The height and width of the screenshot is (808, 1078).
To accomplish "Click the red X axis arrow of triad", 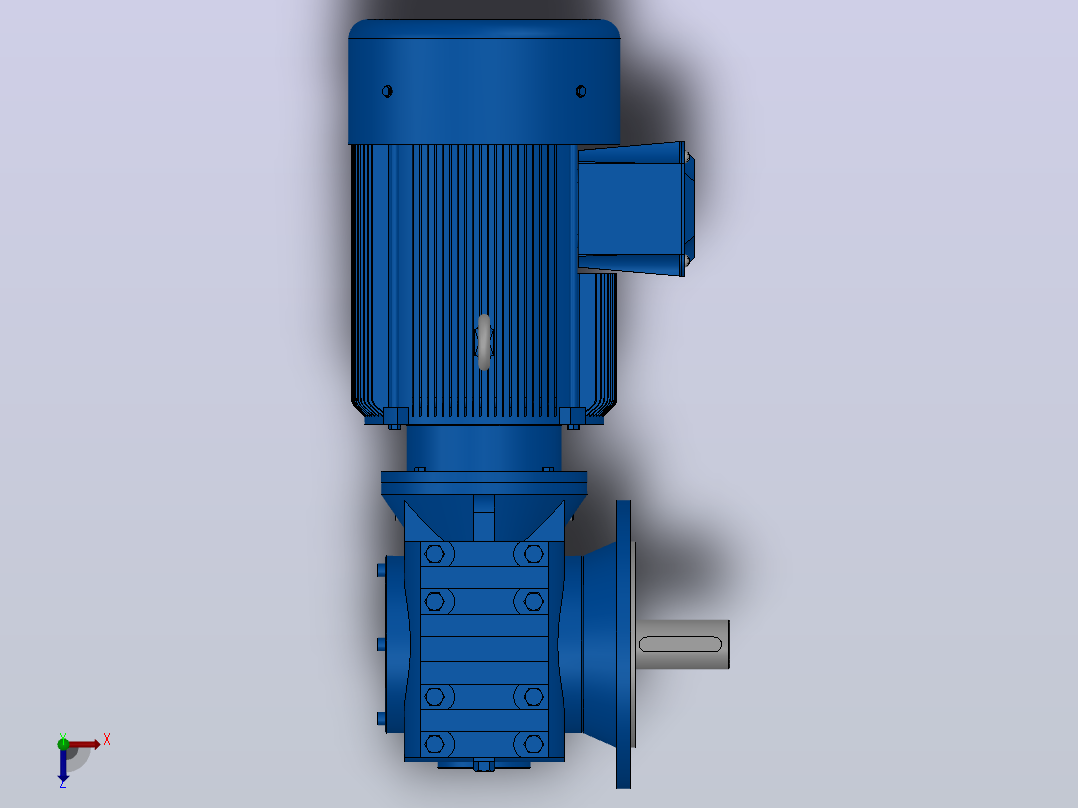I will point(84,745).
